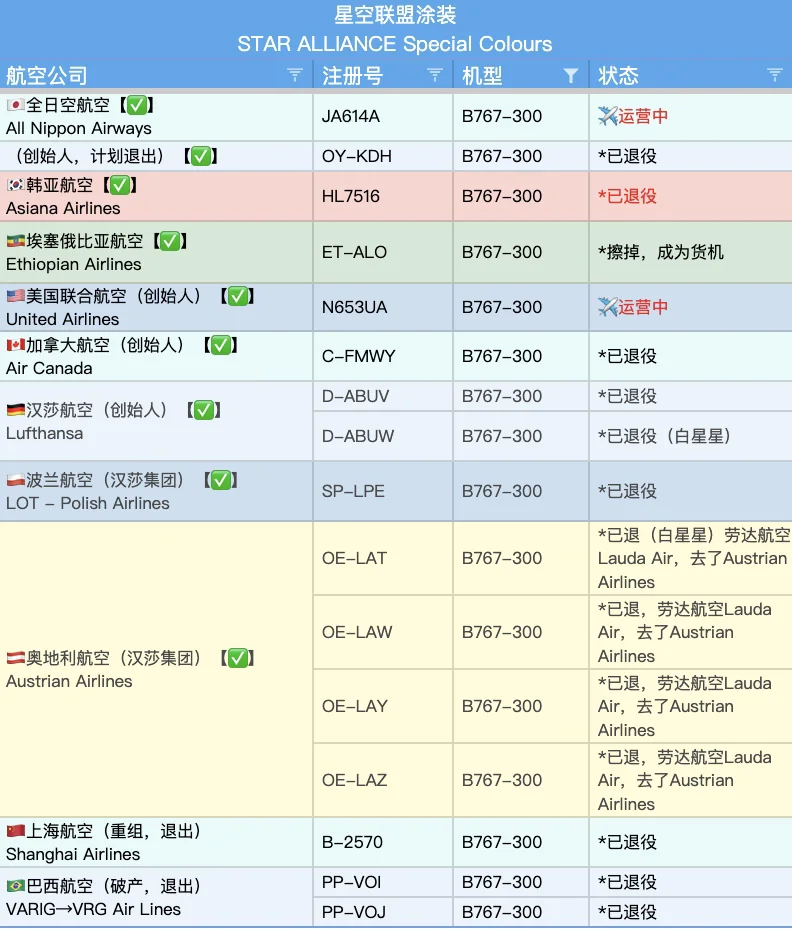Select registration cell PP-VOI

(x=383, y=882)
